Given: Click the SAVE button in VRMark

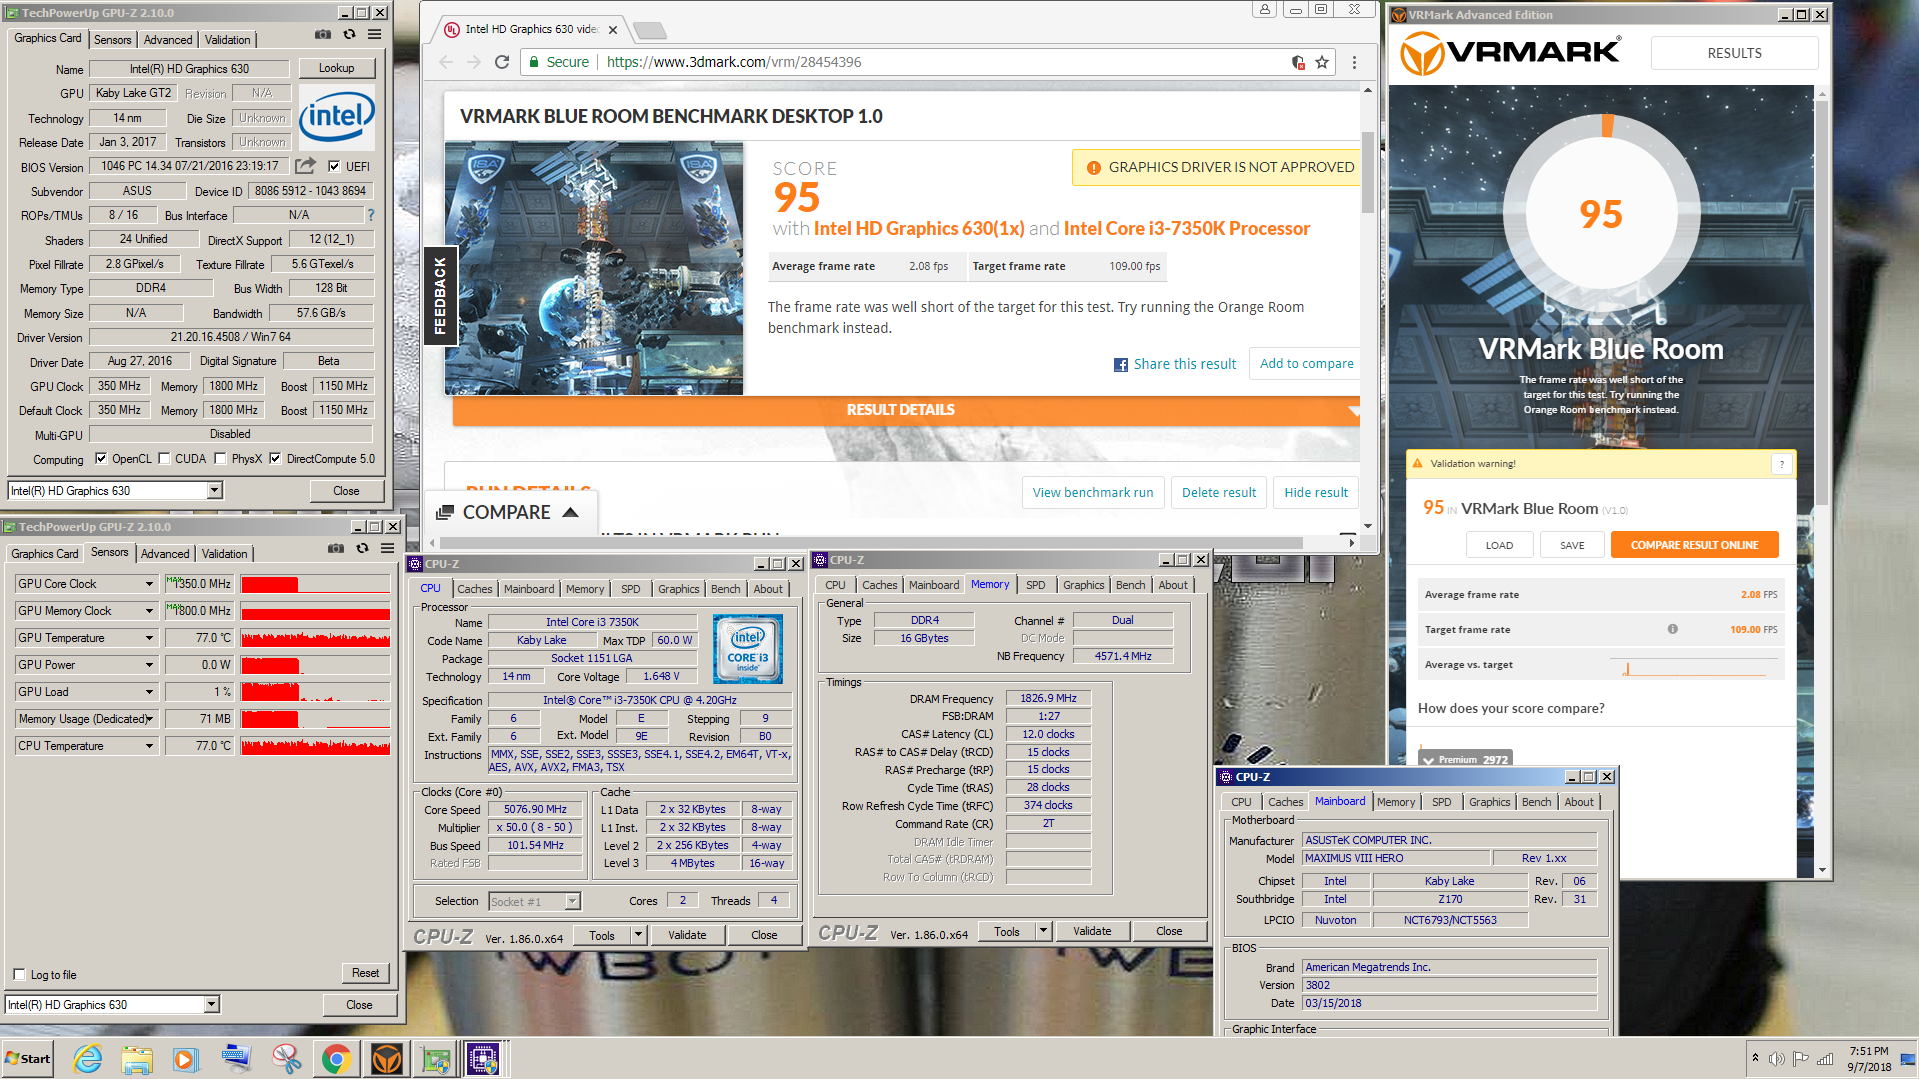Looking at the screenshot, I should [x=1572, y=545].
